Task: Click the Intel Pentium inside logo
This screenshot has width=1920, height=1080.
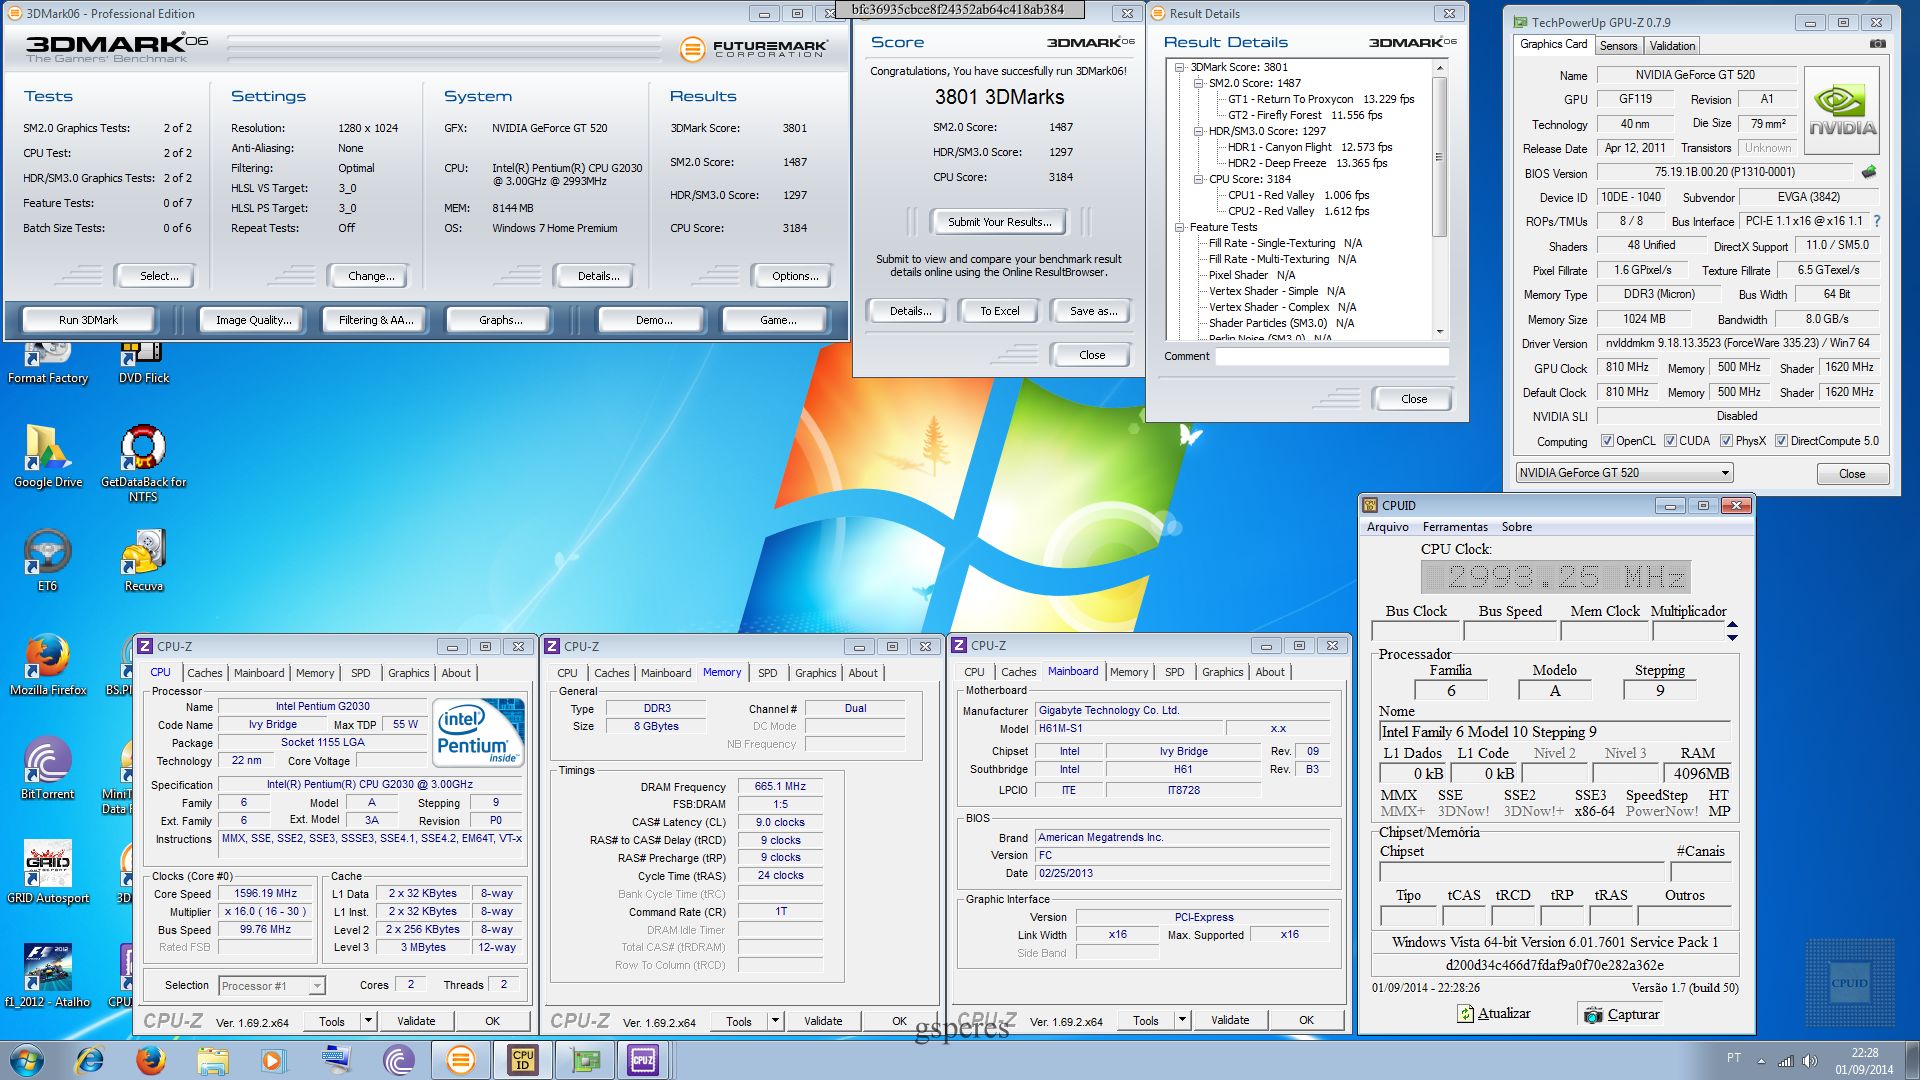Action: point(479,733)
